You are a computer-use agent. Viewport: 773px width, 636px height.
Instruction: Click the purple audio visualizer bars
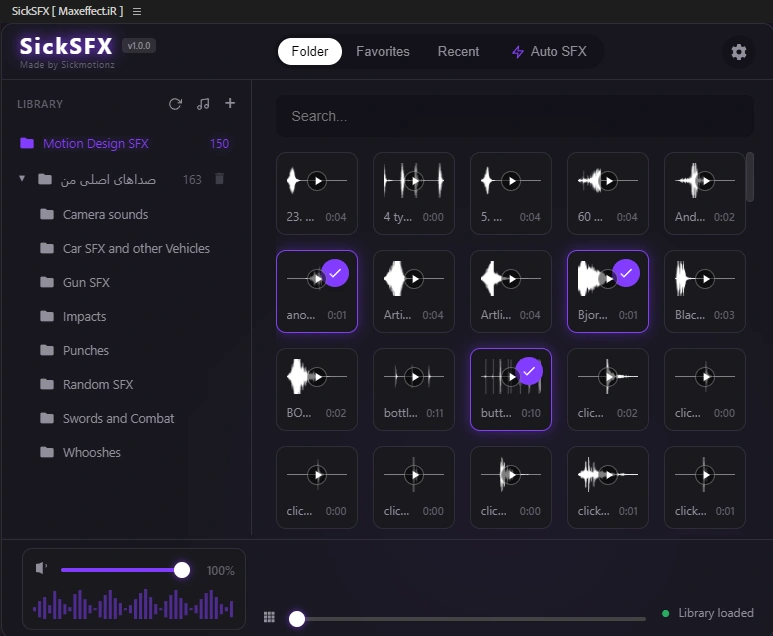(x=133, y=604)
